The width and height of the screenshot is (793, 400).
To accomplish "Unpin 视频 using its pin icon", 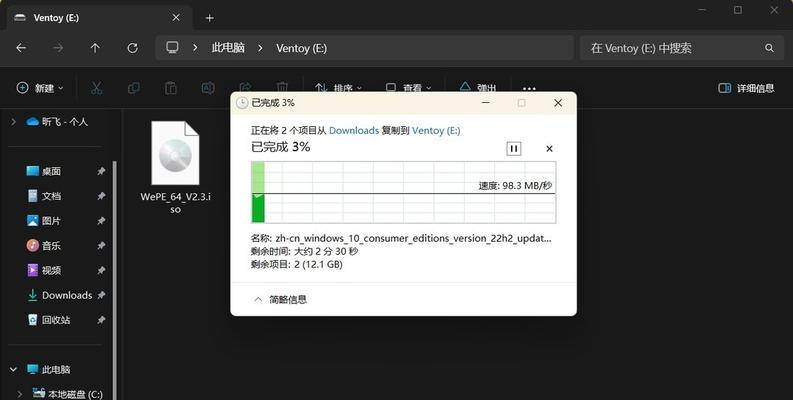I will pos(101,271).
